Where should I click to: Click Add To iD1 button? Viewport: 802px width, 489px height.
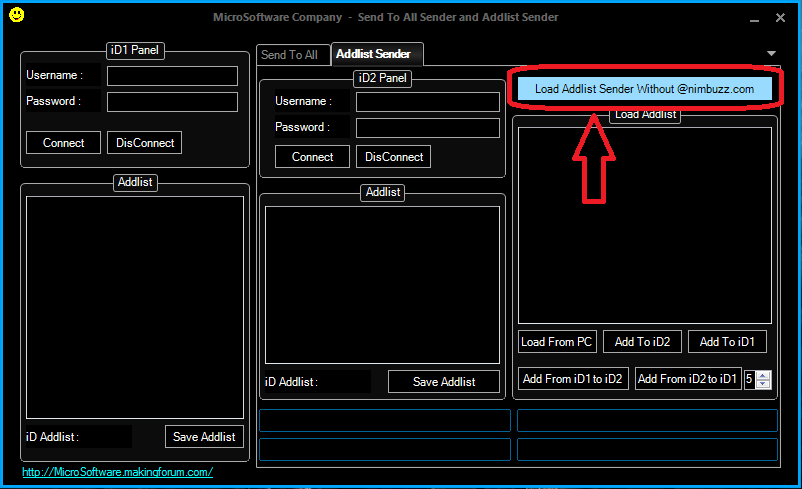(727, 342)
